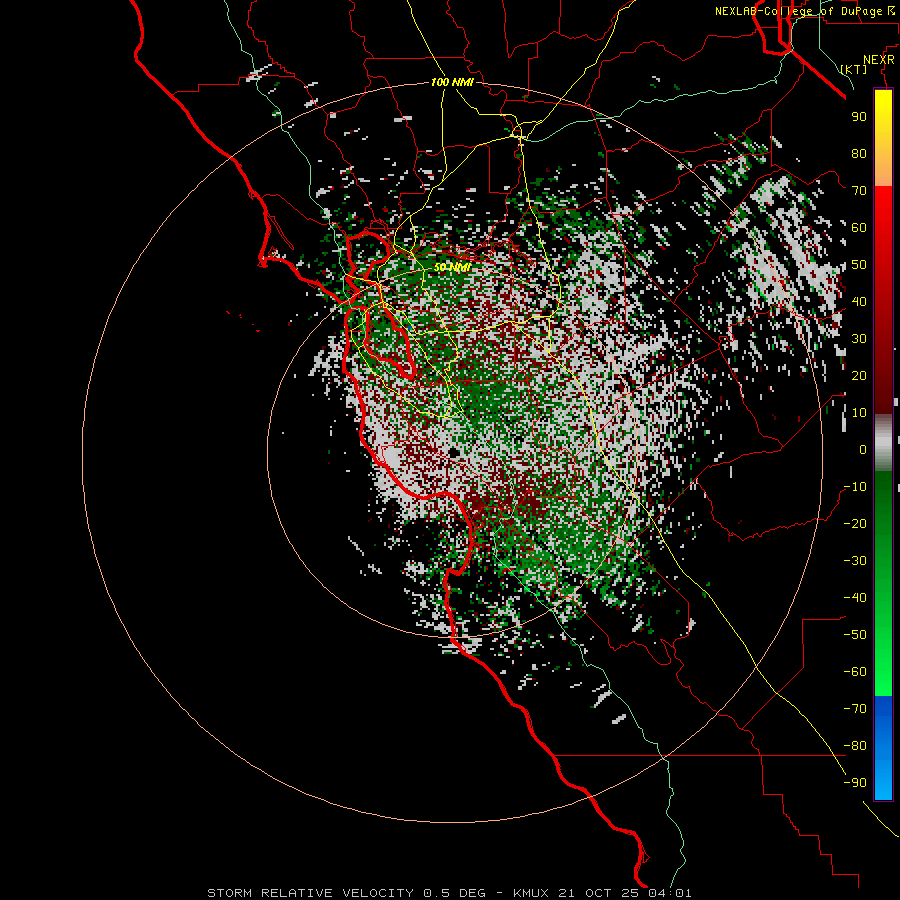This screenshot has height=900, width=900.
Task: Select the dark green segment of color bar
Action: [883, 505]
